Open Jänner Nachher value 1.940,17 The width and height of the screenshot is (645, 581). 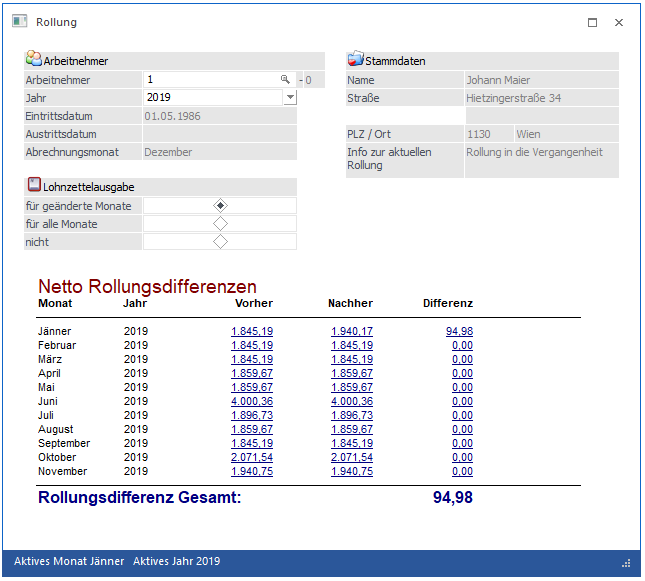click(x=351, y=331)
